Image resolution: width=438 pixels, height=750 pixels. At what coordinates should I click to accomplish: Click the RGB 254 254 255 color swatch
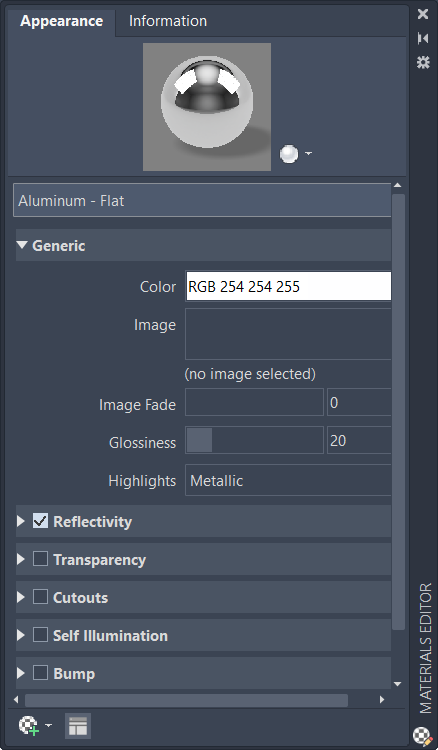[x=288, y=286]
